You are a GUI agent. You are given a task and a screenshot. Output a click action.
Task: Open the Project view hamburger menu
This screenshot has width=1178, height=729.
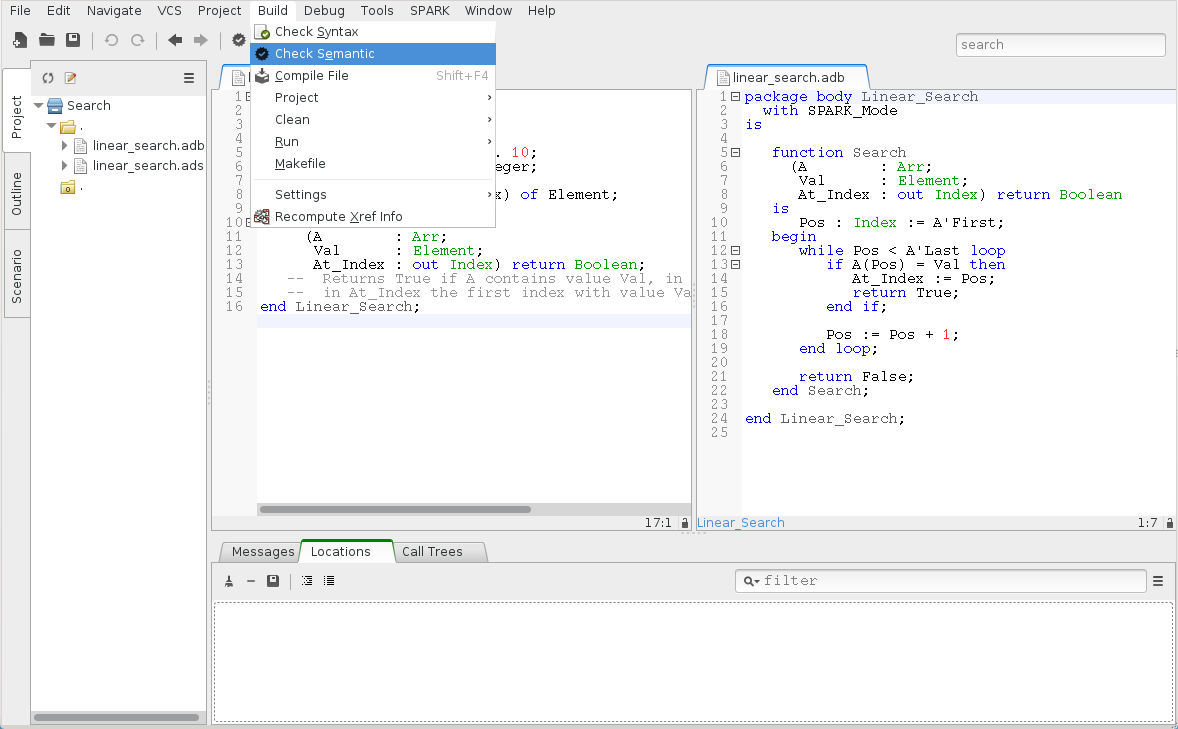coord(189,78)
